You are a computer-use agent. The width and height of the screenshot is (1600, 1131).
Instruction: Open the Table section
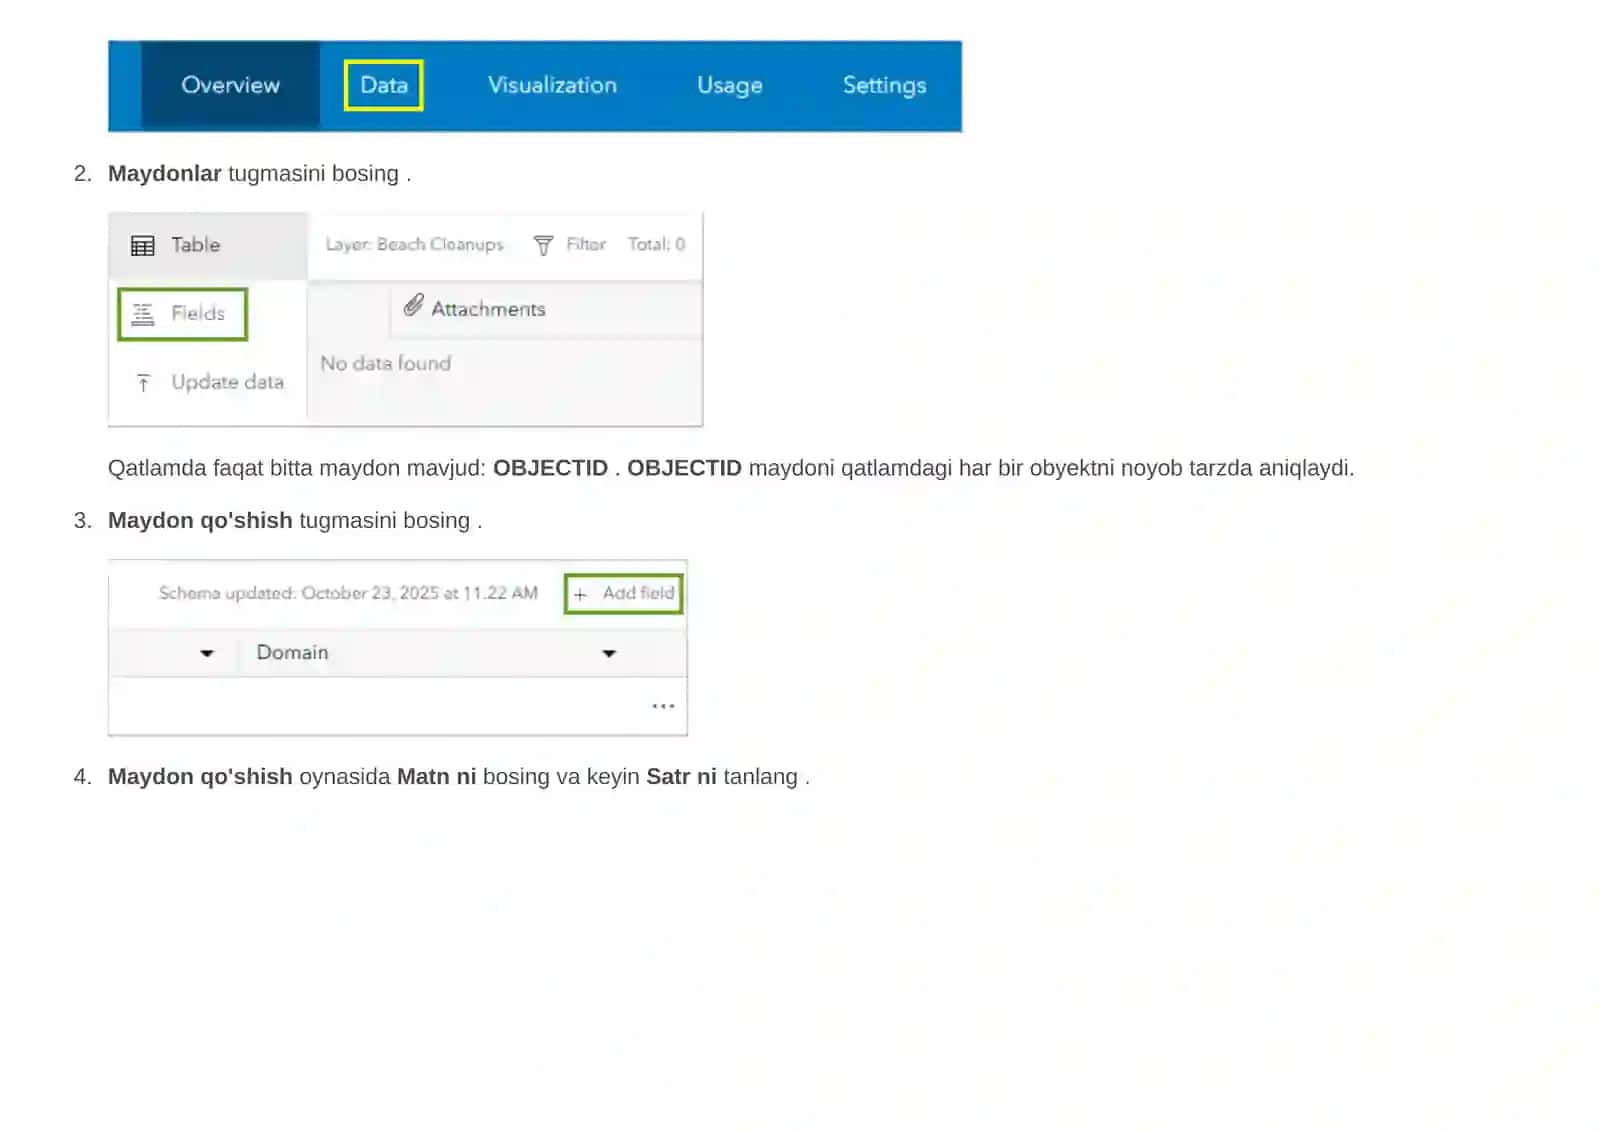coord(208,245)
